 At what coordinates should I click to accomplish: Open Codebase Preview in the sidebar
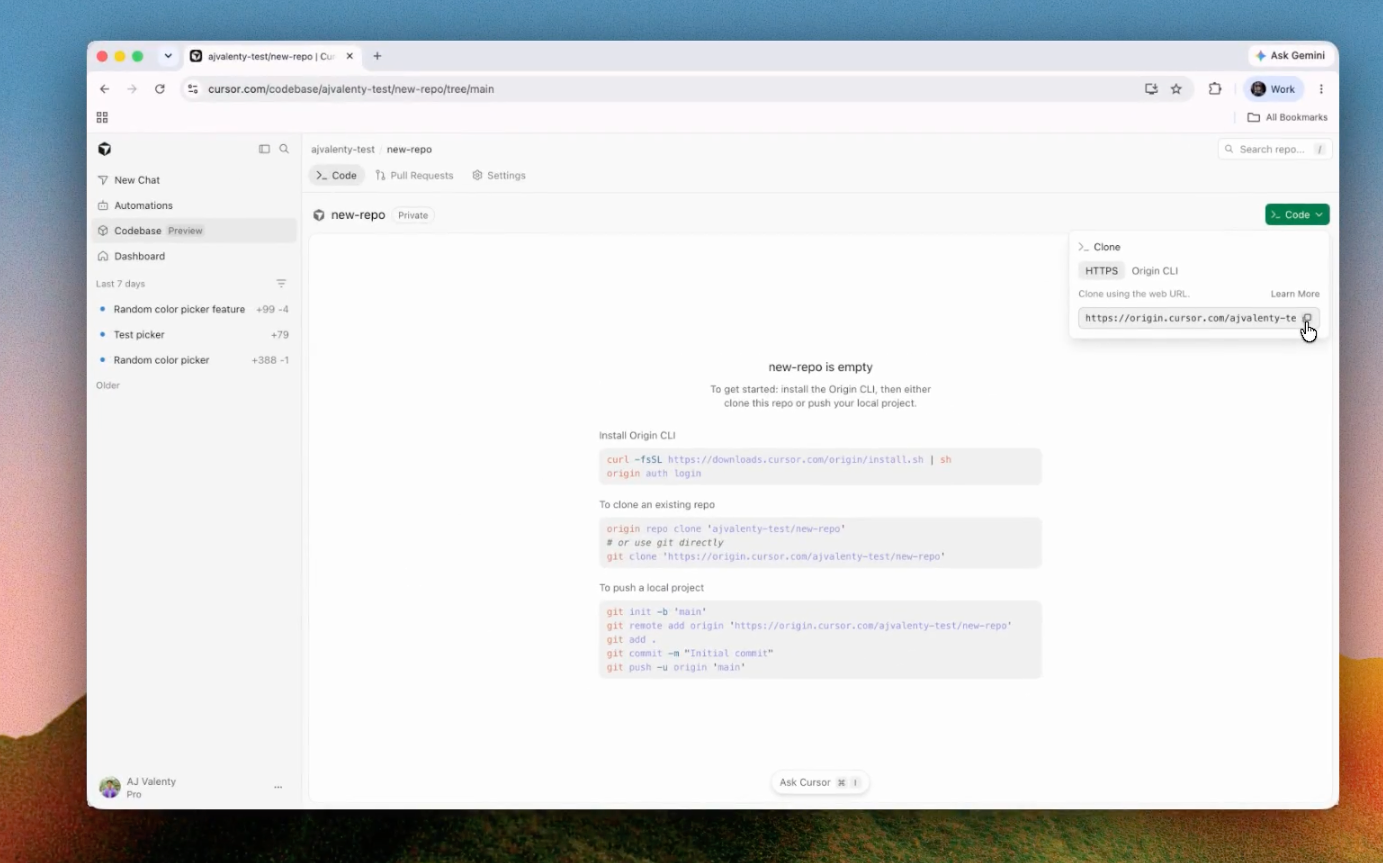coord(193,231)
